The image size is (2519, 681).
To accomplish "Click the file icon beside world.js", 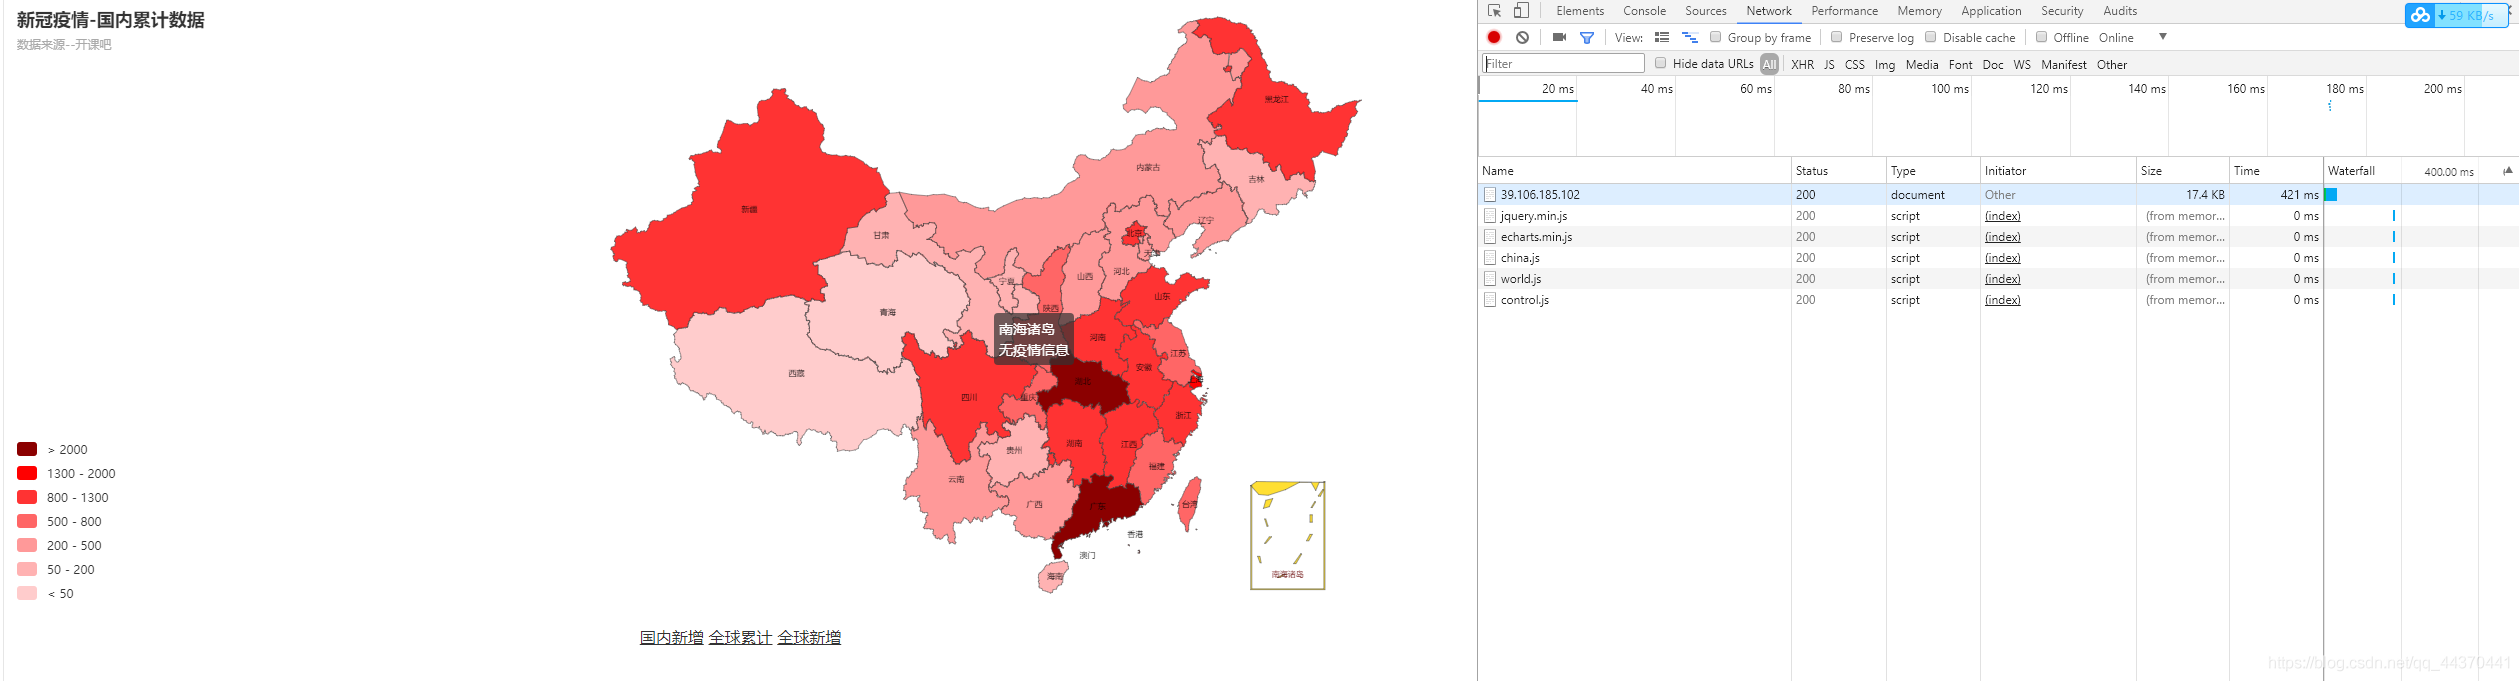I will coord(1490,278).
